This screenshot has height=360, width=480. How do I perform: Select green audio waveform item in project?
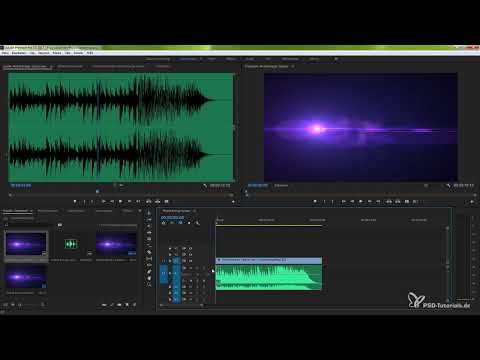tap(71, 244)
